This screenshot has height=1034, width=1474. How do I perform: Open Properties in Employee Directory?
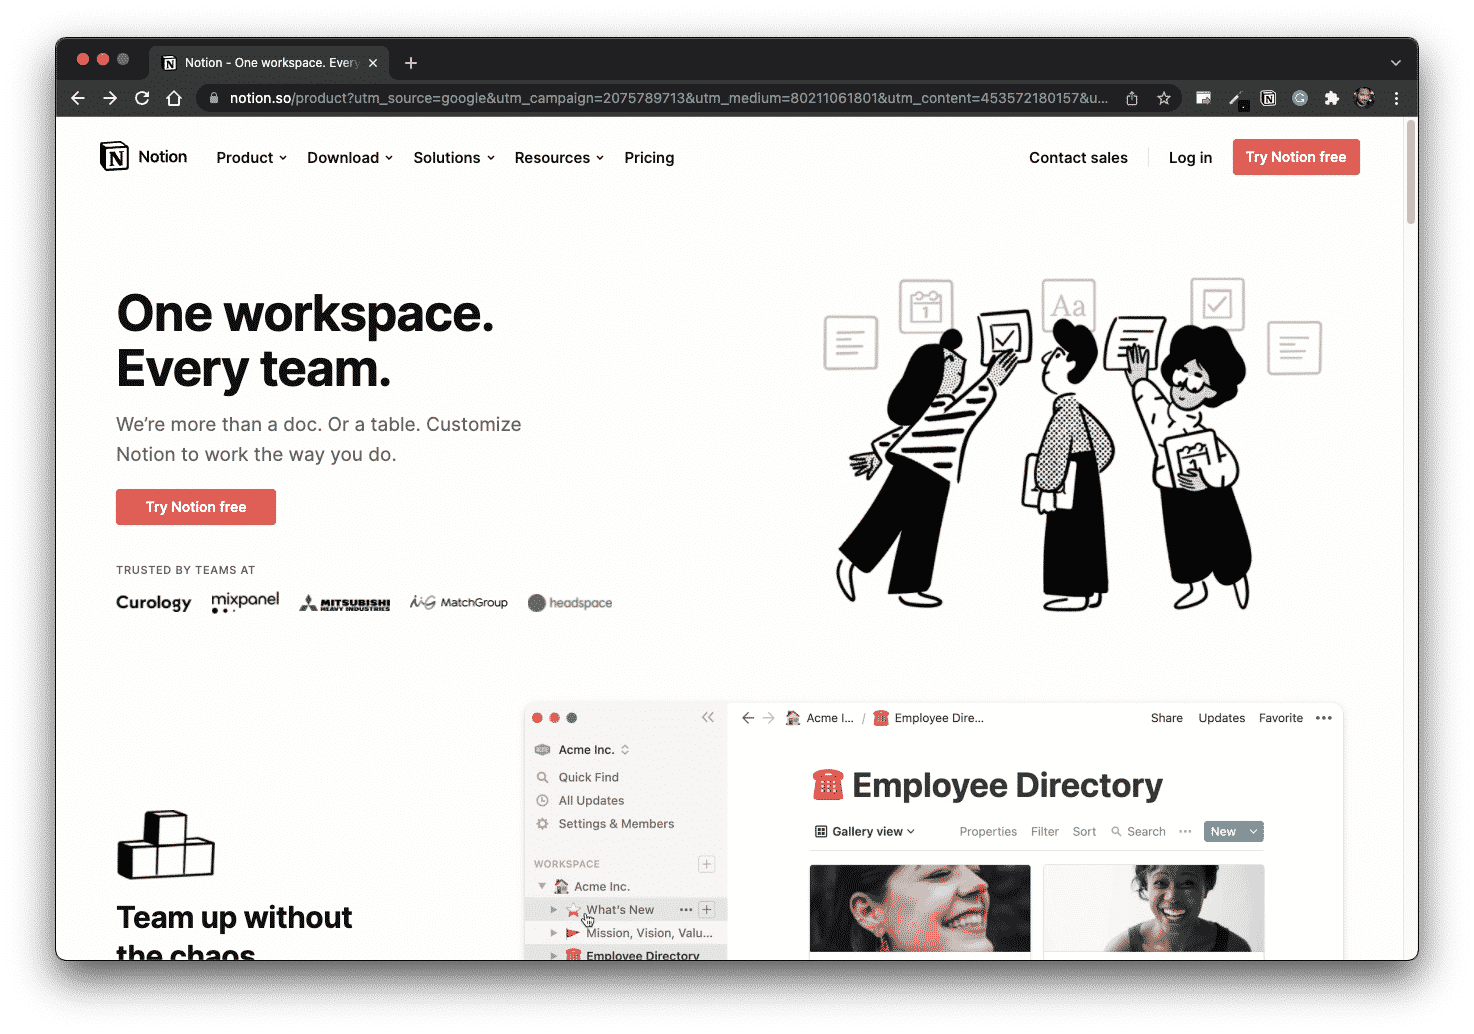[x=988, y=831]
